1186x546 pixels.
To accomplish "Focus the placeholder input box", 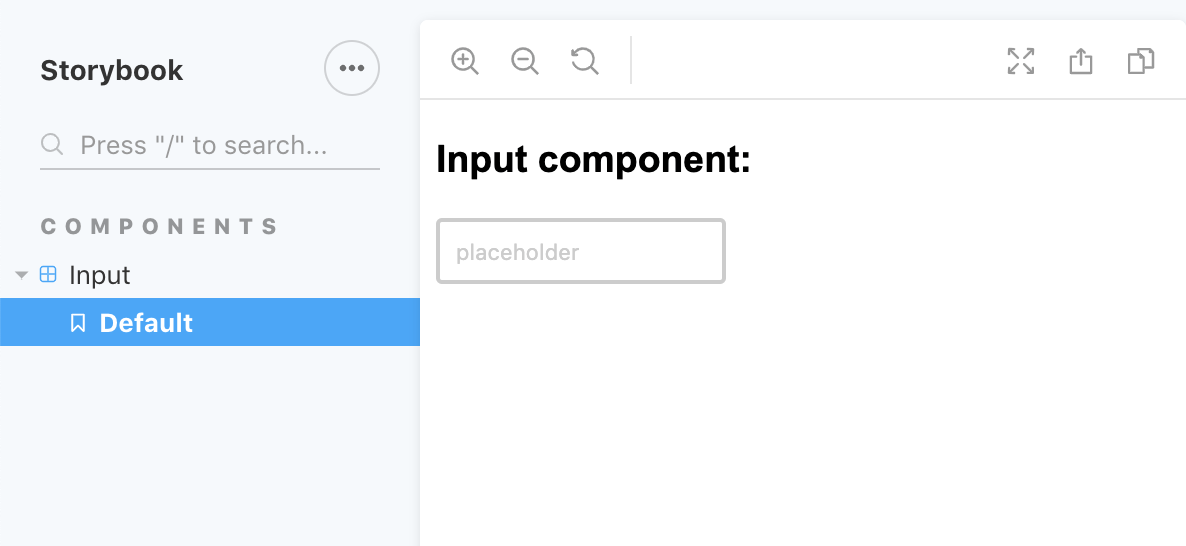I will coord(581,251).
